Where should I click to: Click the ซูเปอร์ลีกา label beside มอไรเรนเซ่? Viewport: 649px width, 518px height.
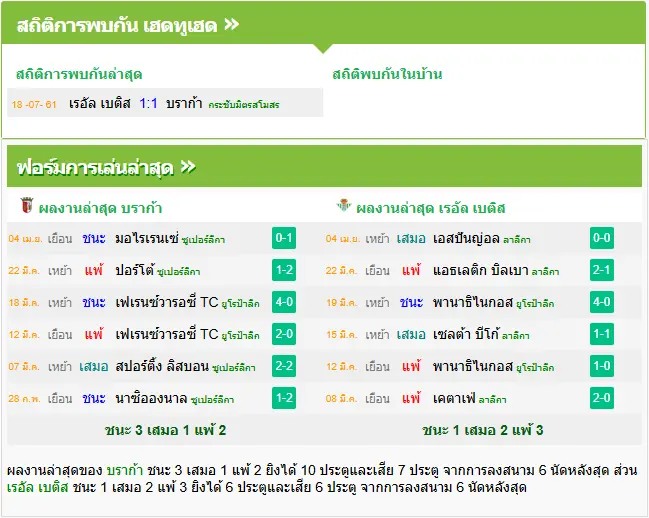203,240
